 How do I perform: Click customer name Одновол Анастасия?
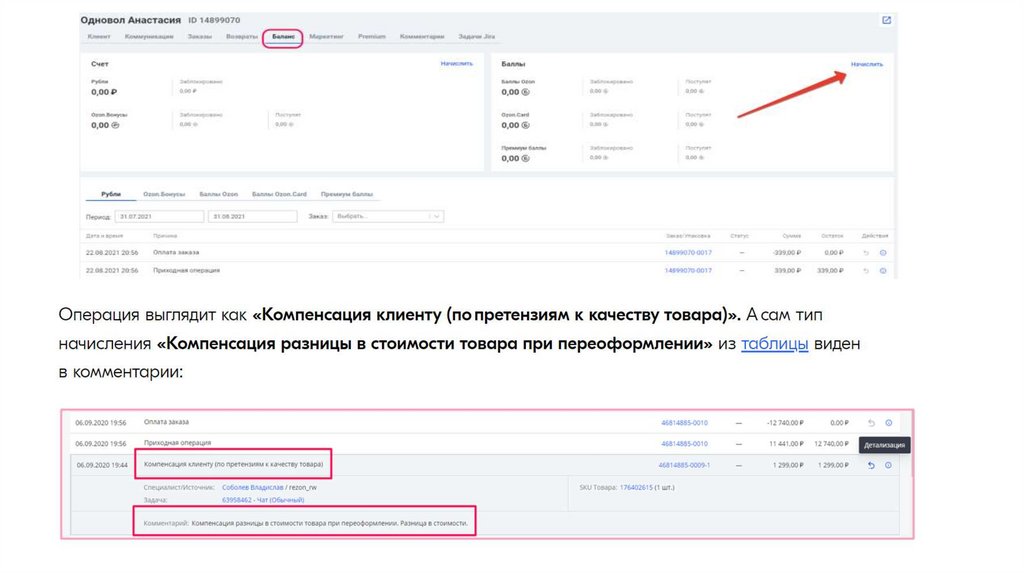click(131, 20)
